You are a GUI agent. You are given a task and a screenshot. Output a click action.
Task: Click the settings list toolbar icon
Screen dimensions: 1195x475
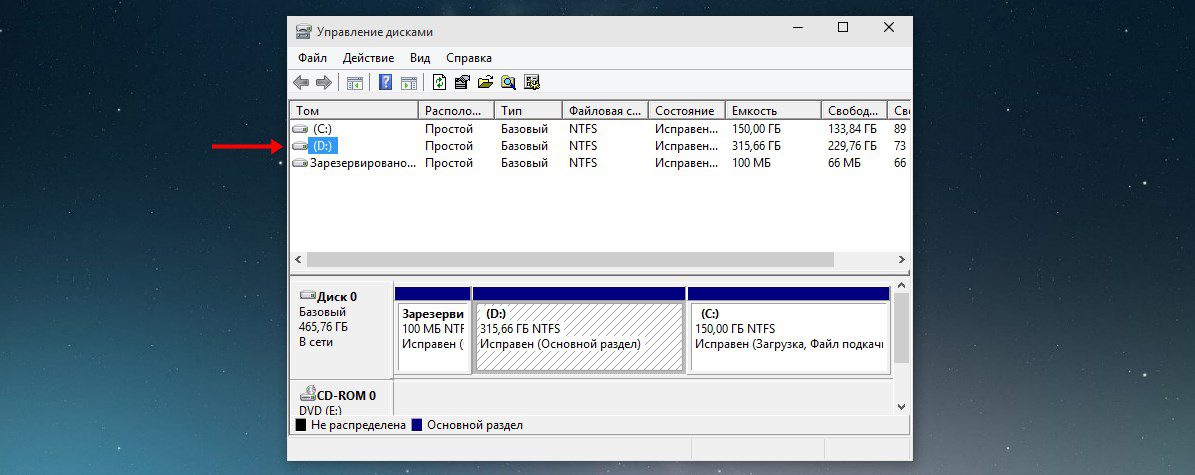[x=532, y=82]
